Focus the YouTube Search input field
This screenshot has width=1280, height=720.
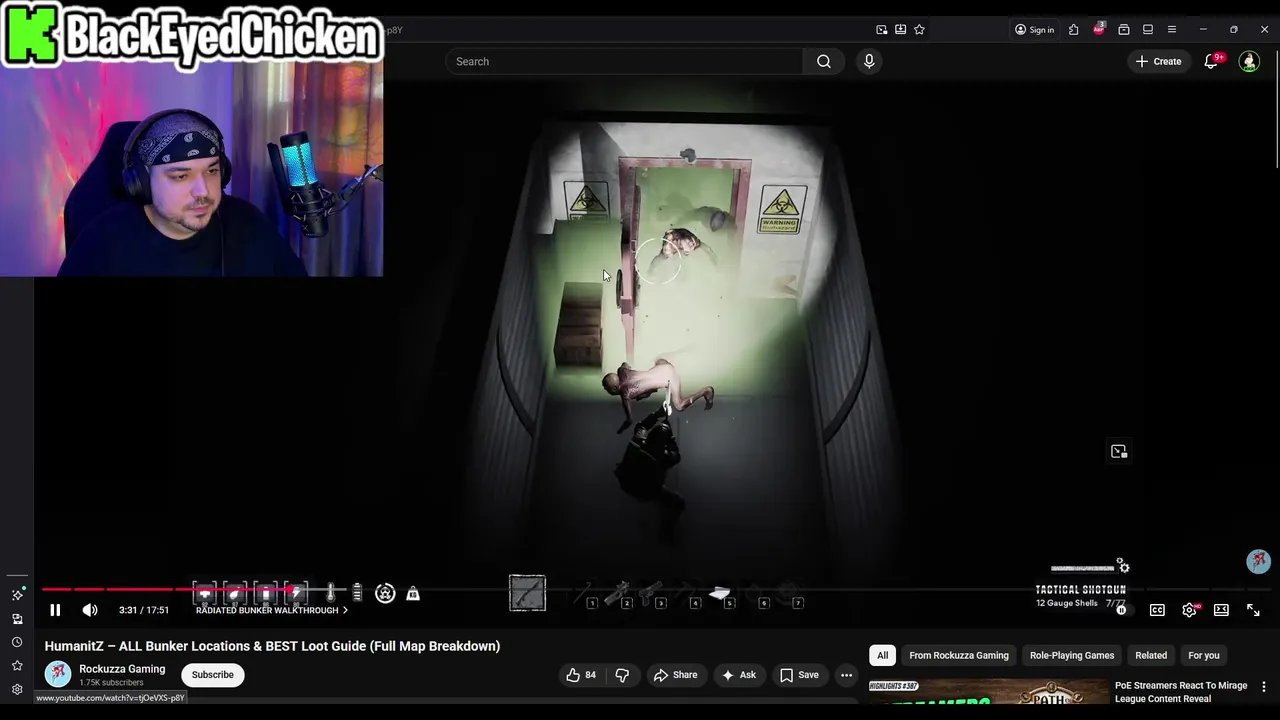click(624, 61)
